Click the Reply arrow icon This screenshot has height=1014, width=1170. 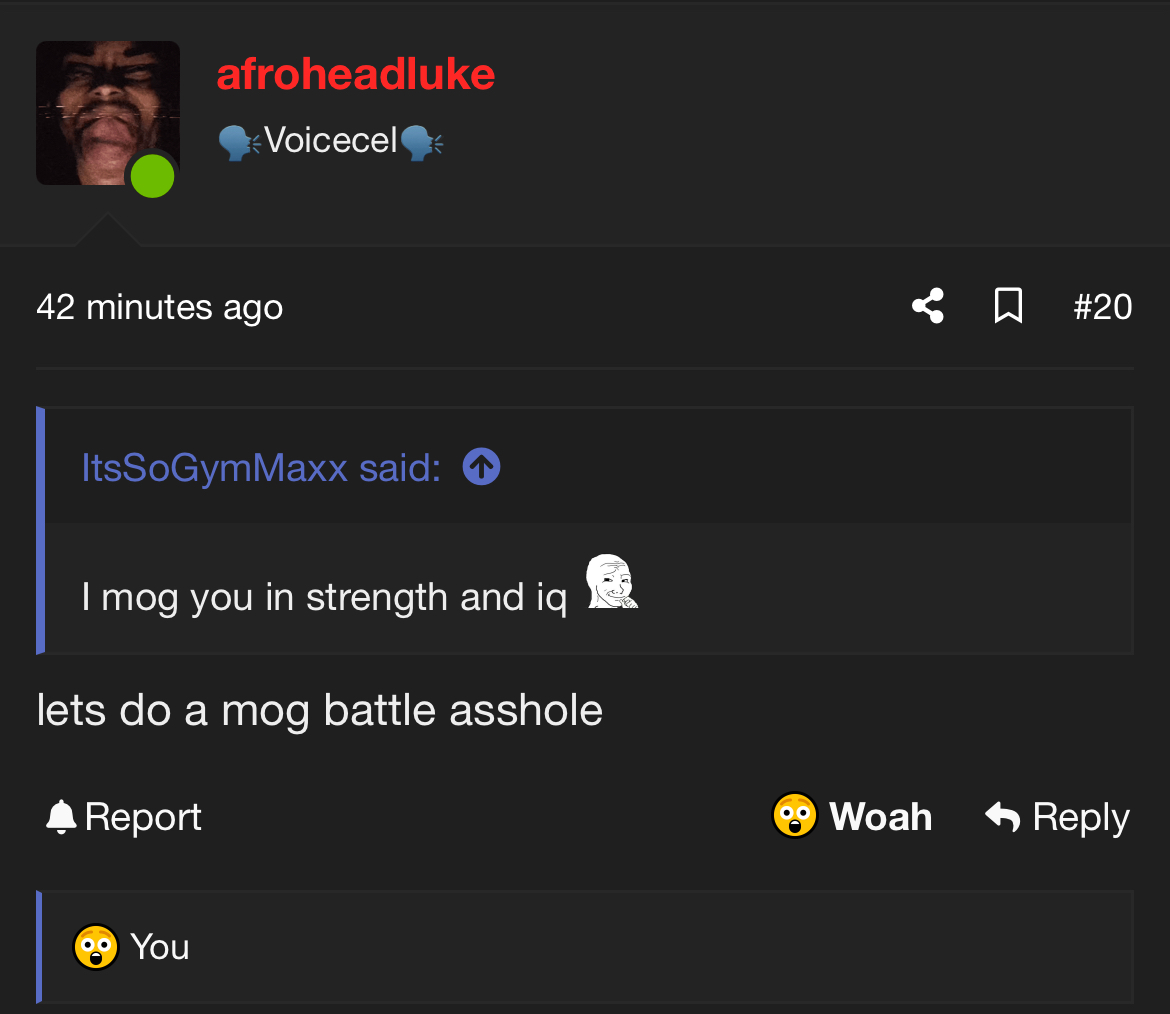pos(1002,817)
